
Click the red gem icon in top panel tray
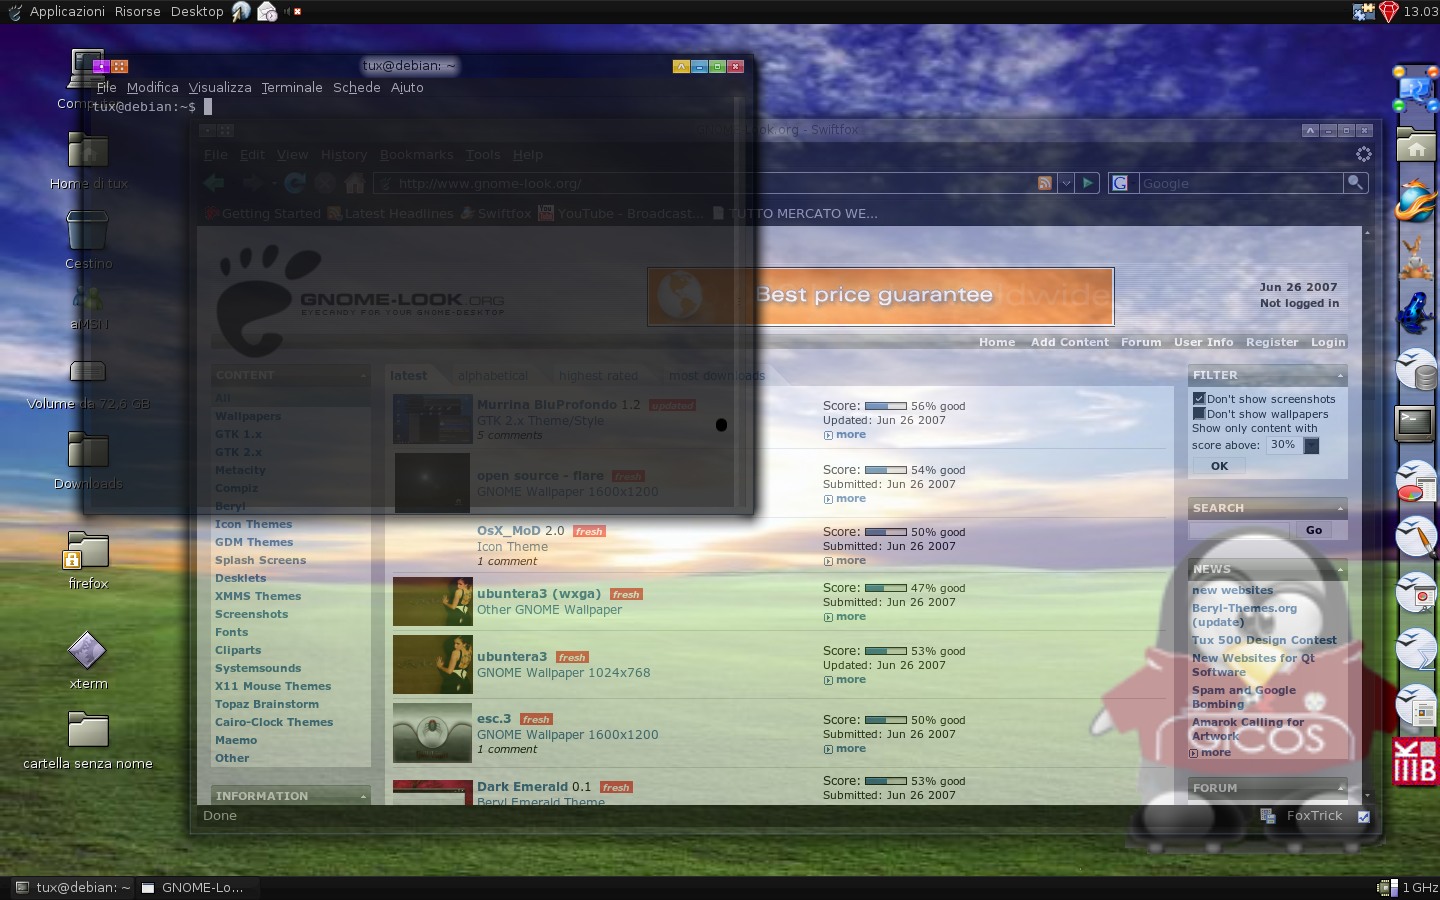tap(1389, 11)
